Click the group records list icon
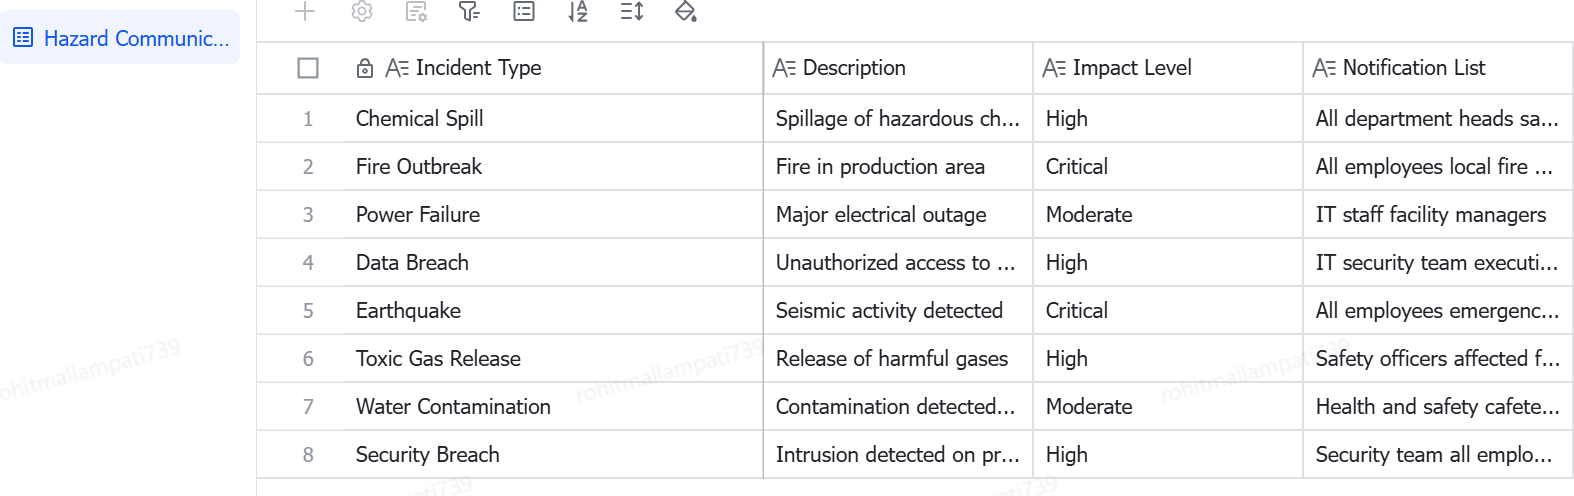 point(524,11)
